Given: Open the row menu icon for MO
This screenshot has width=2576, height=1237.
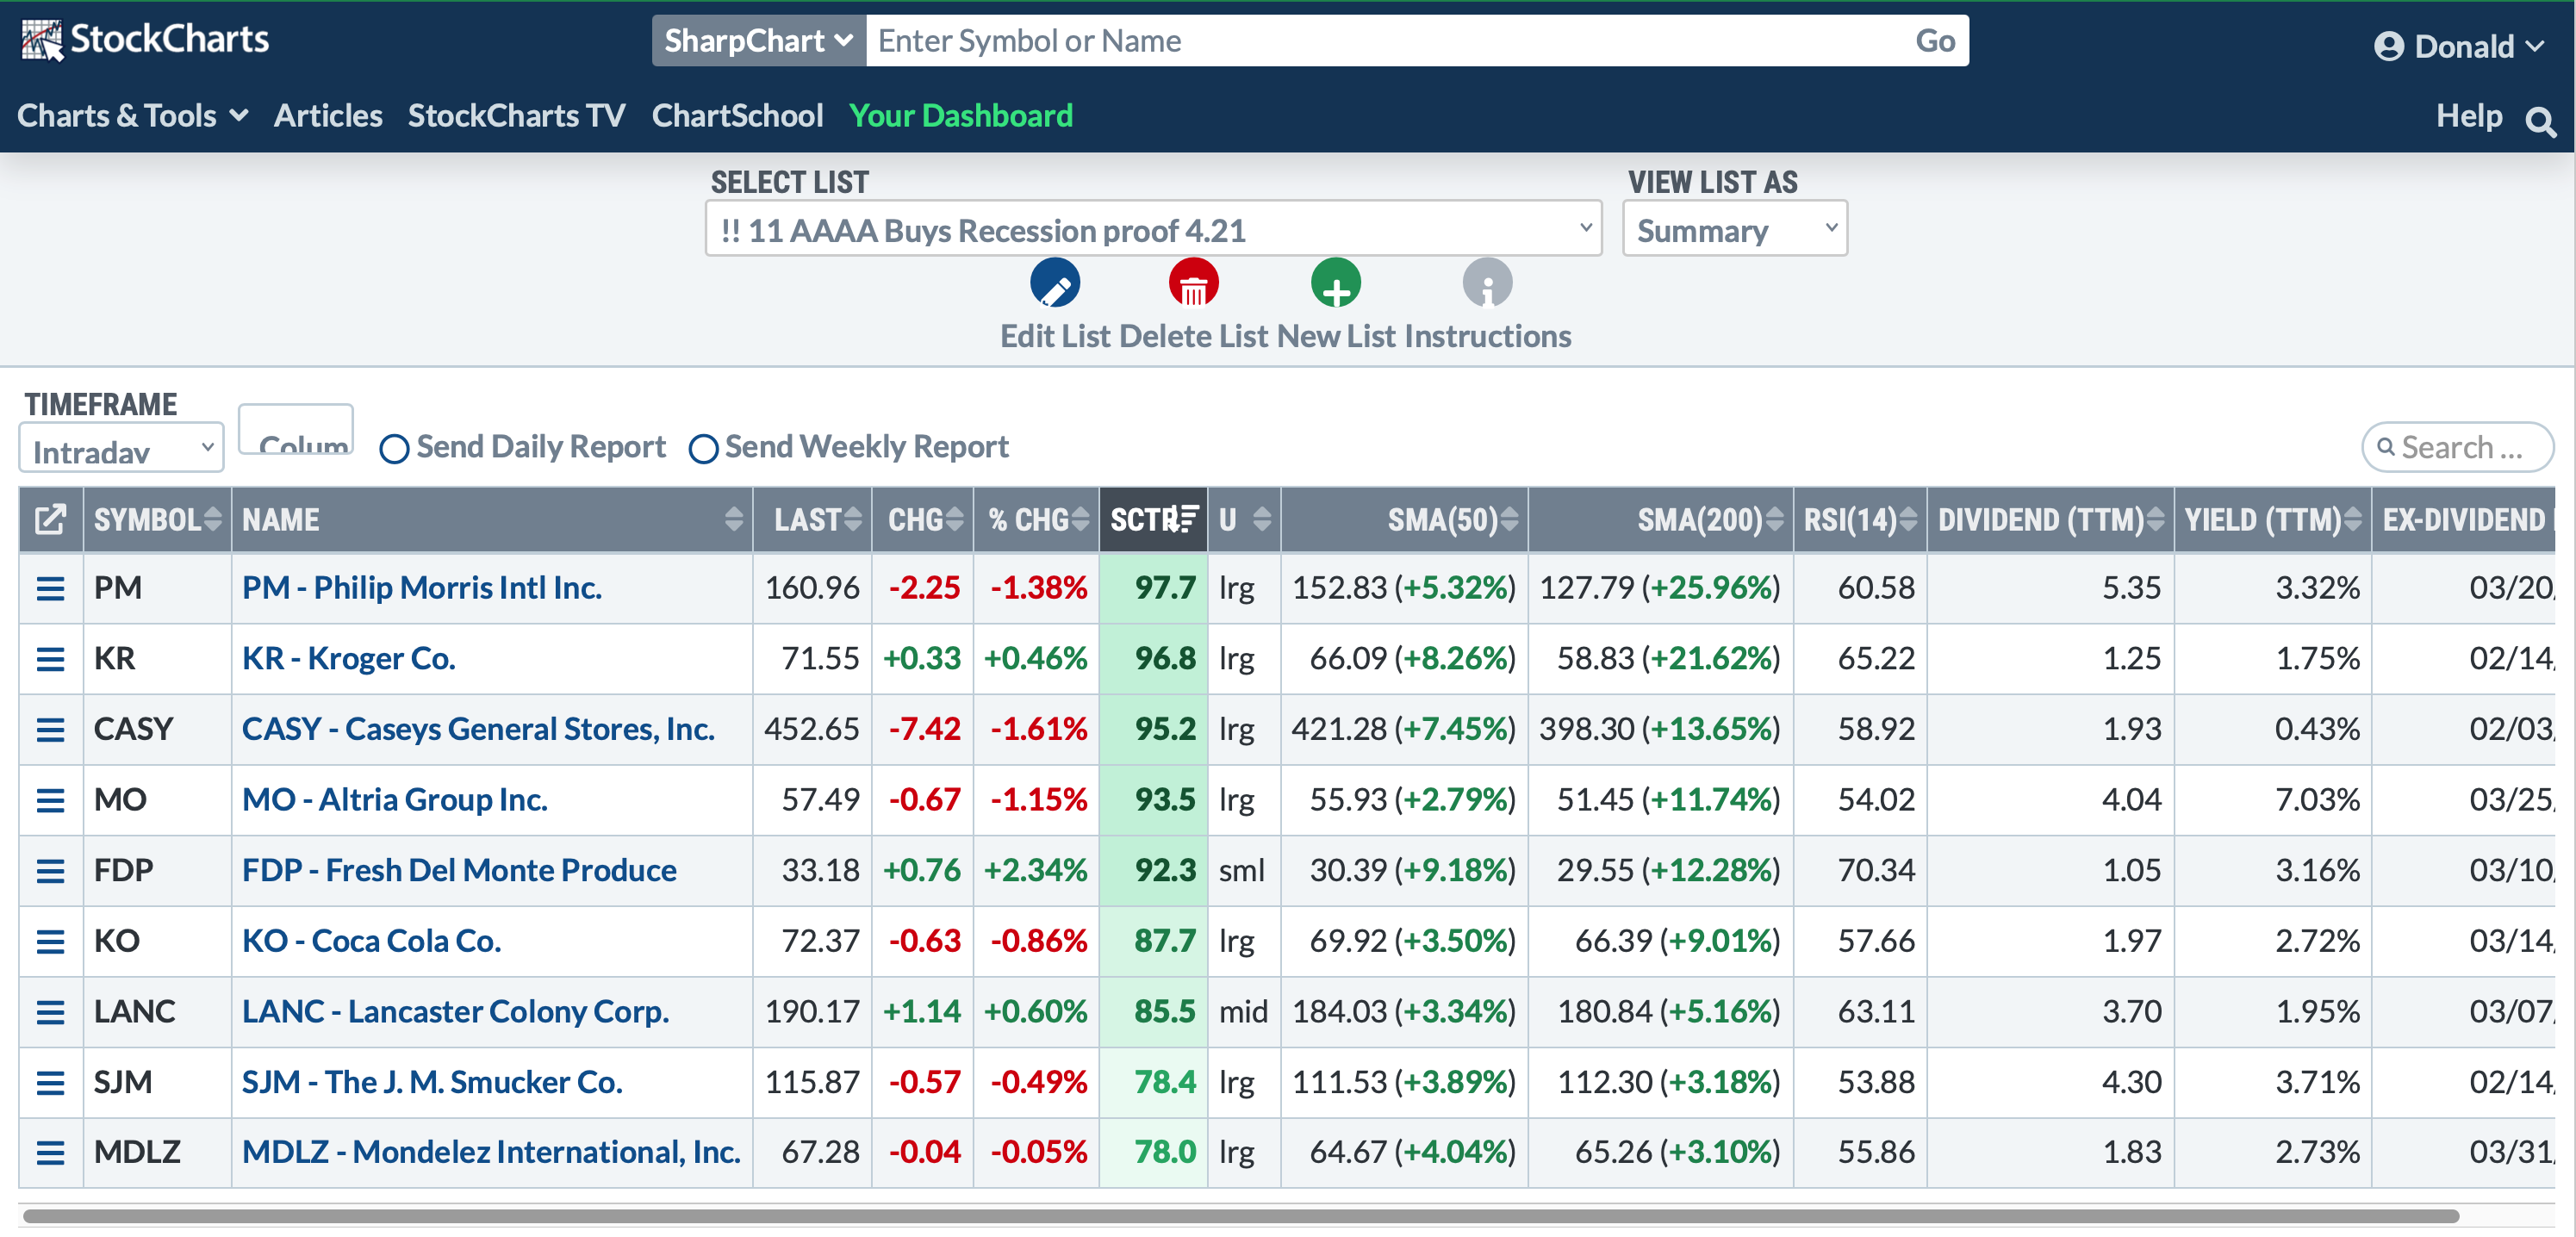Looking at the screenshot, I should [x=50, y=800].
